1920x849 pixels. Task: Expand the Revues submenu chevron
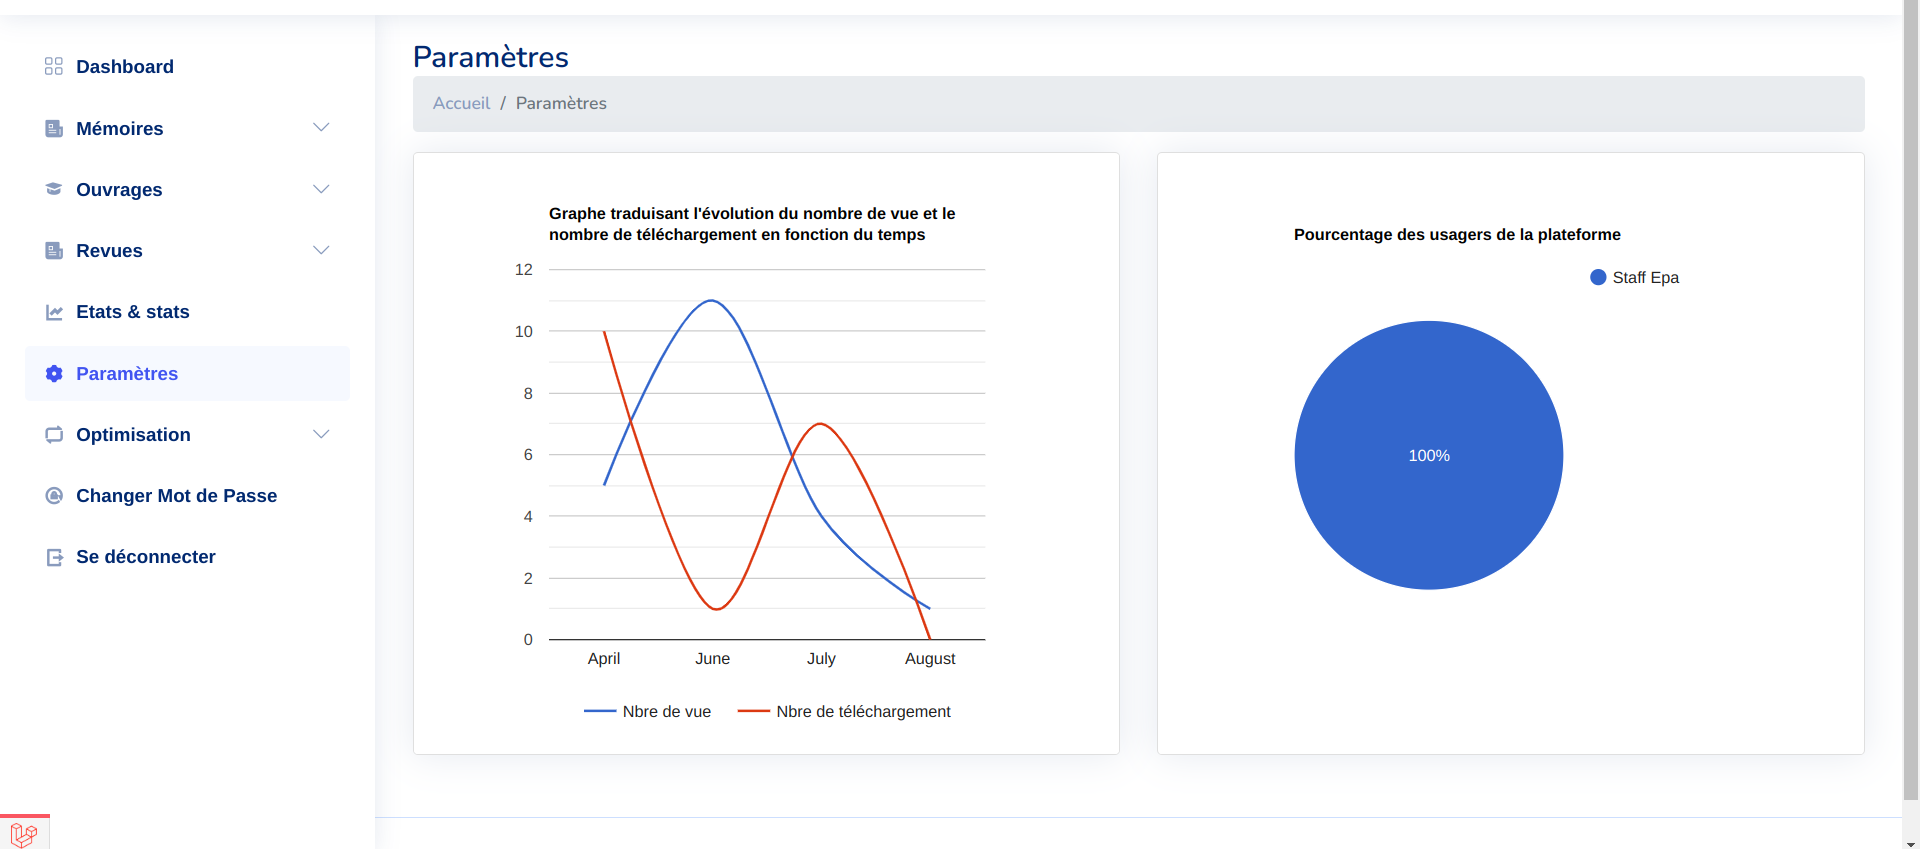click(x=321, y=250)
